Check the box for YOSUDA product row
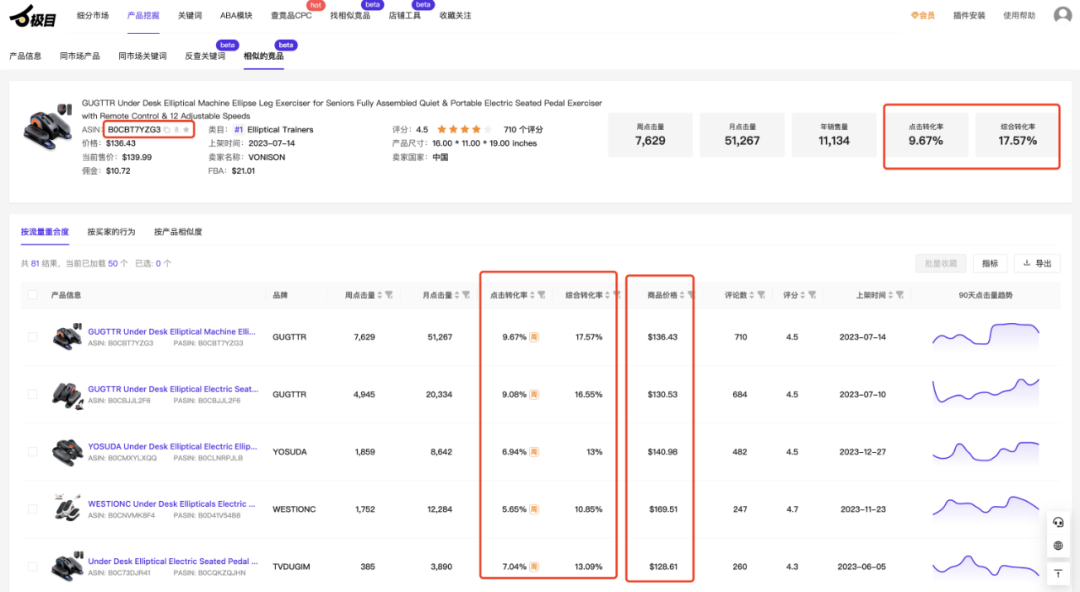Viewport: 1080px width, 592px height. [33, 452]
